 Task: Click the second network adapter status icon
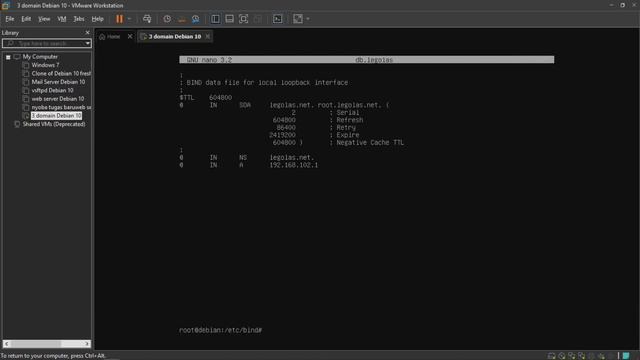581,356
